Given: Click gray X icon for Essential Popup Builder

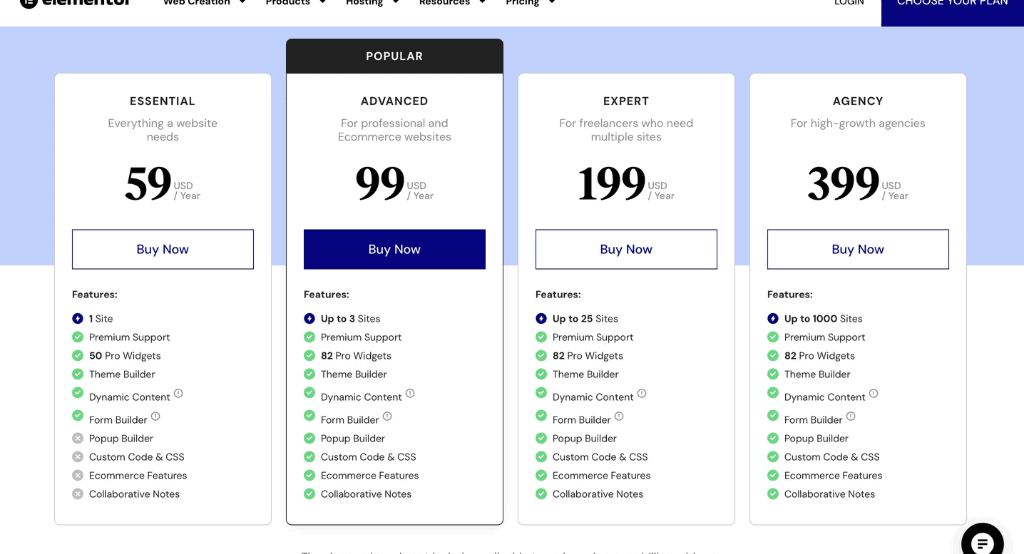Looking at the screenshot, I should 78,438.
